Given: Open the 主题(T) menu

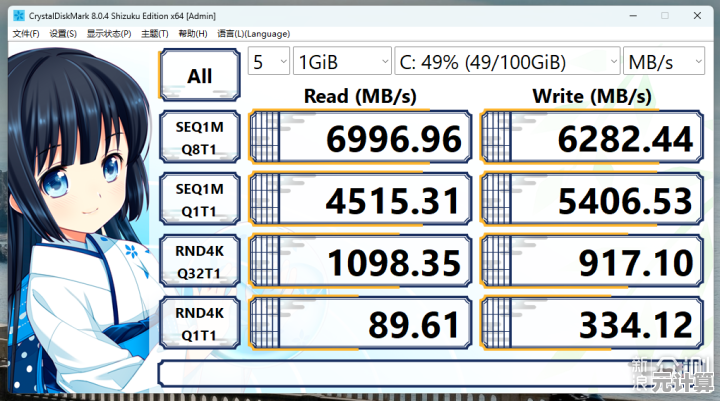Looking at the screenshot, I should [x=154, y=34].
